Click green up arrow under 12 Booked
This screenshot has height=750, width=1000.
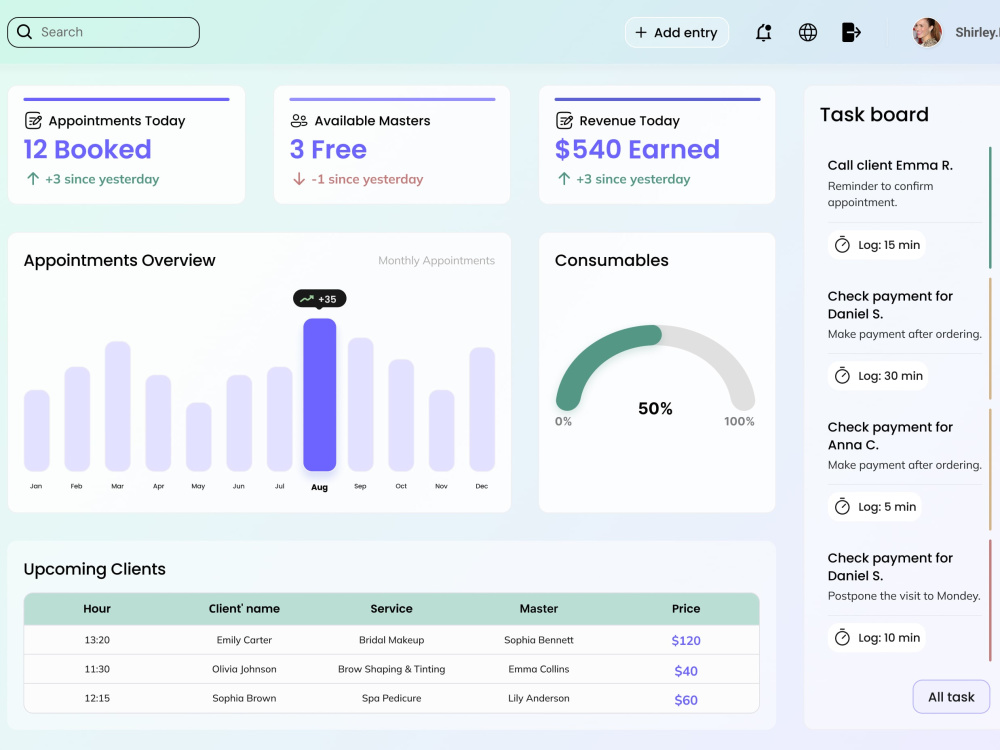(33, 179)
